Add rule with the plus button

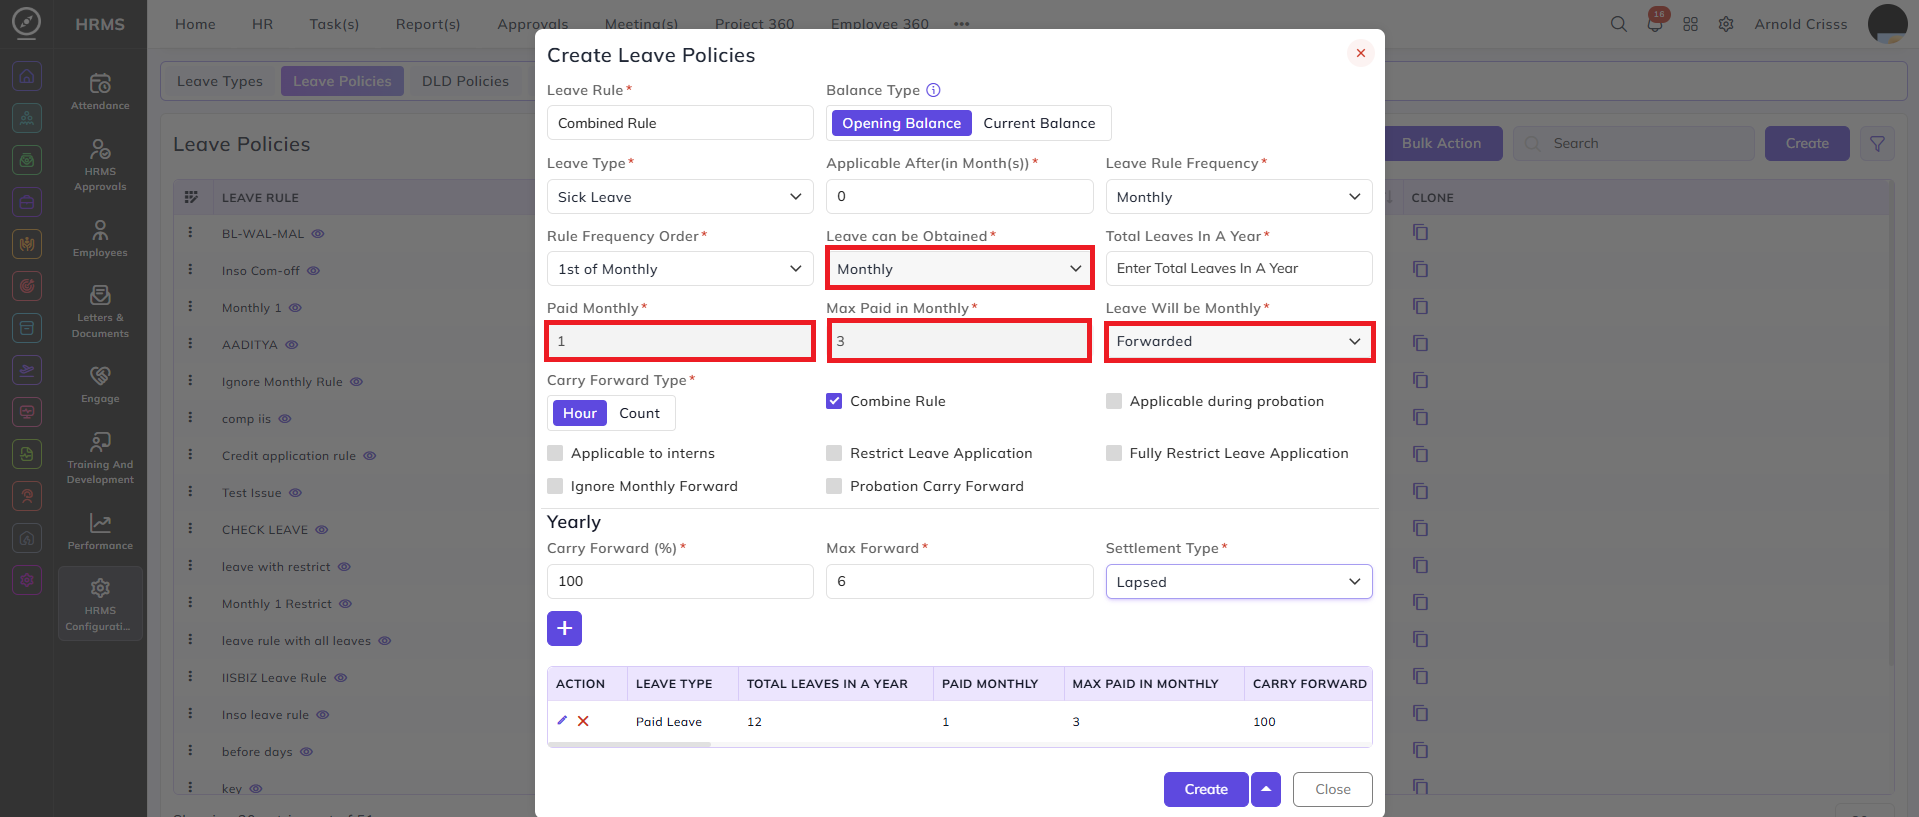point(564,628)
